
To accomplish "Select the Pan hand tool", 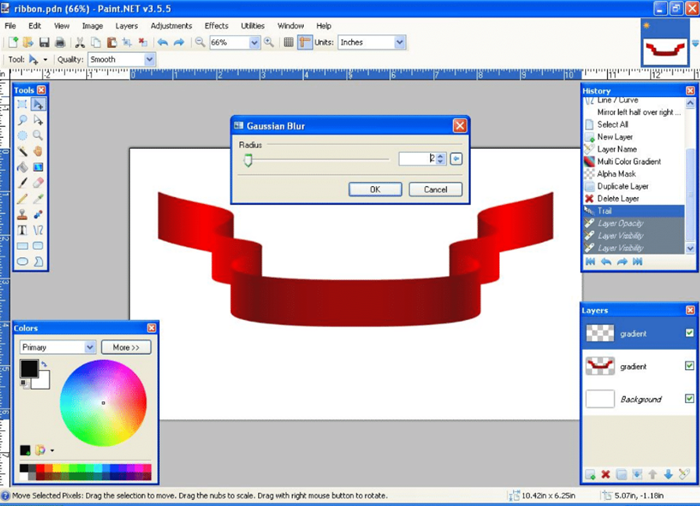I will pyautogui.click(x=38, y=151).
